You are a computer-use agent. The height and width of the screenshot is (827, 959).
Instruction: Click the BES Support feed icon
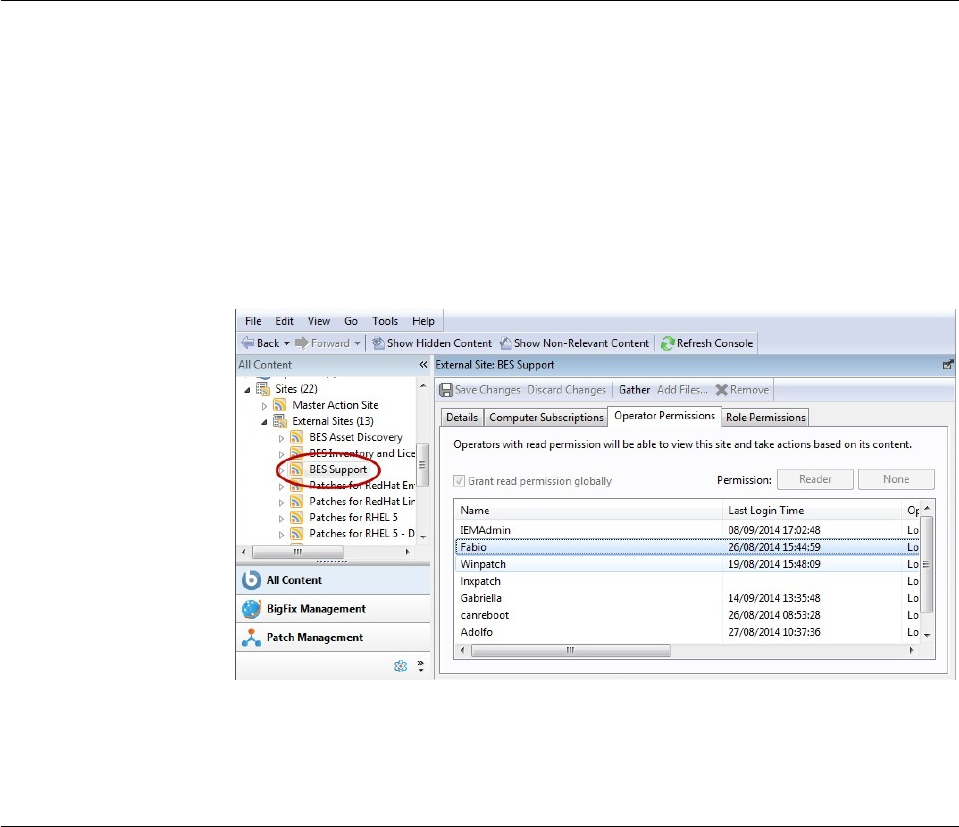(297, 469)
